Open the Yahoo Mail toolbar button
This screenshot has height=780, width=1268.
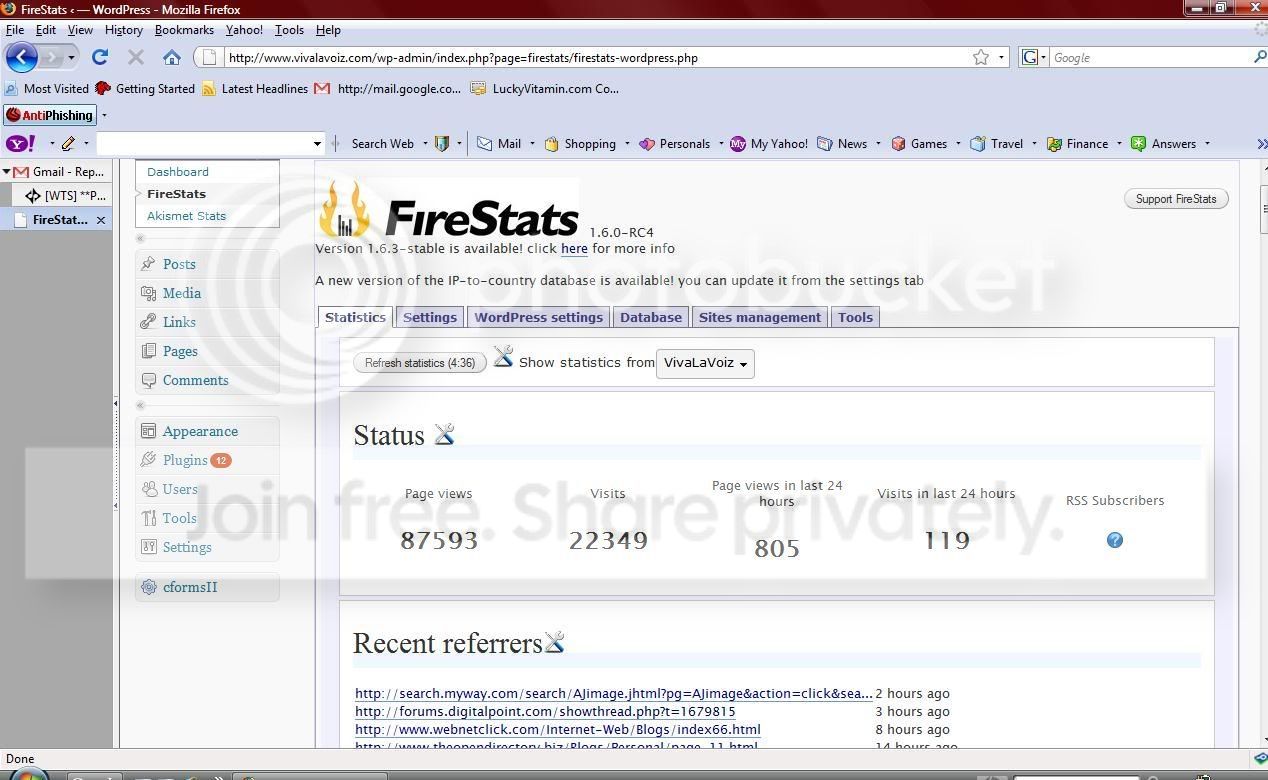(x=499, y=144)
